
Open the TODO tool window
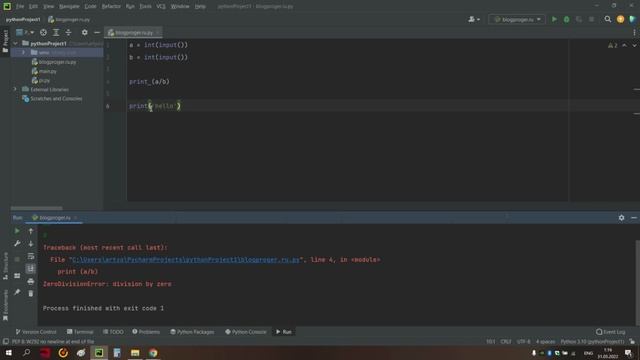(x=113, y=332)
